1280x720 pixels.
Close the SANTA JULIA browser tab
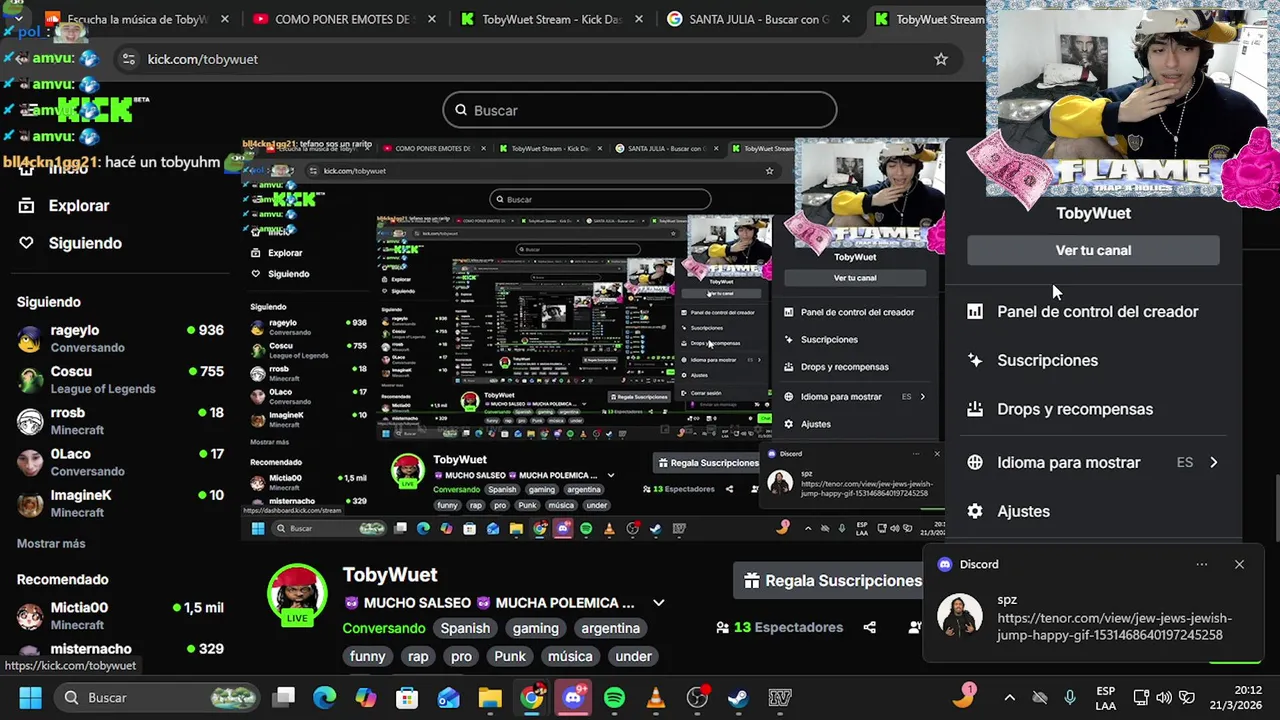click(846, 19)
